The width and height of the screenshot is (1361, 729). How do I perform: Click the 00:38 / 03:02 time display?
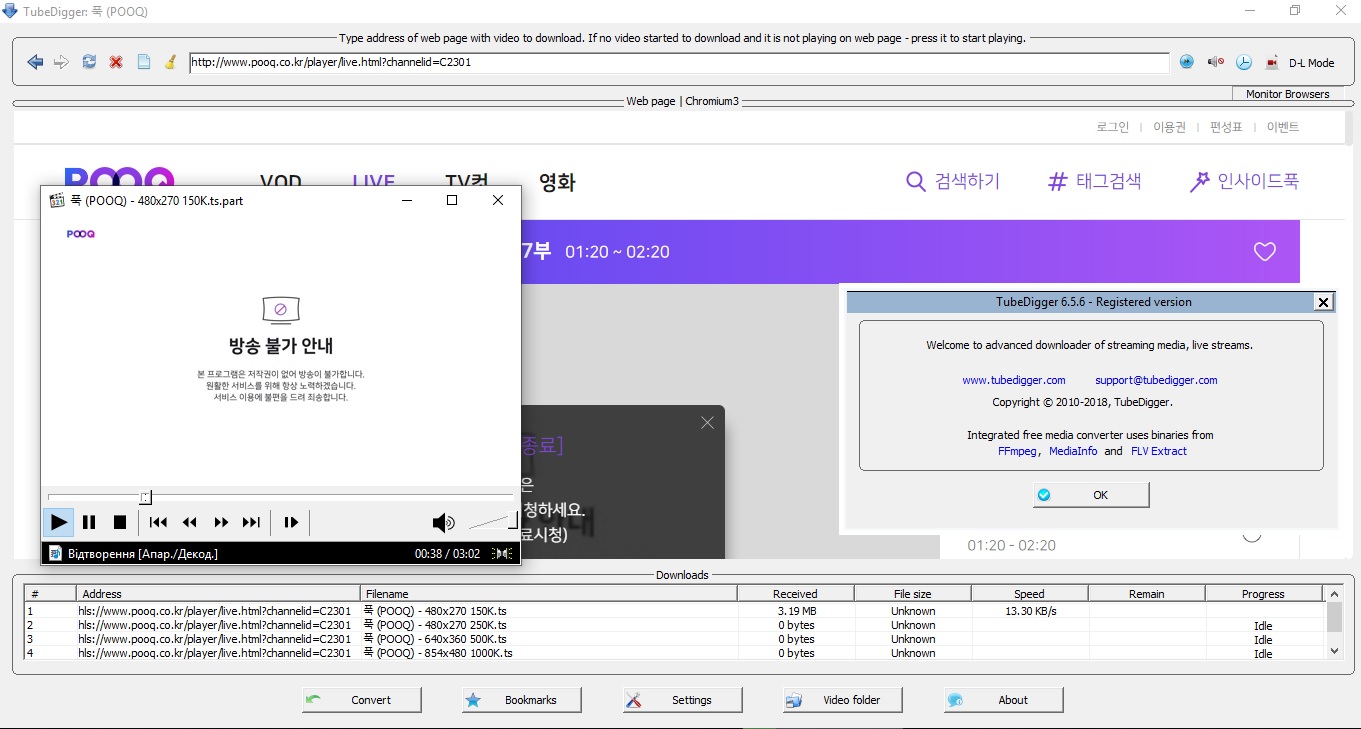click(447, 554)
